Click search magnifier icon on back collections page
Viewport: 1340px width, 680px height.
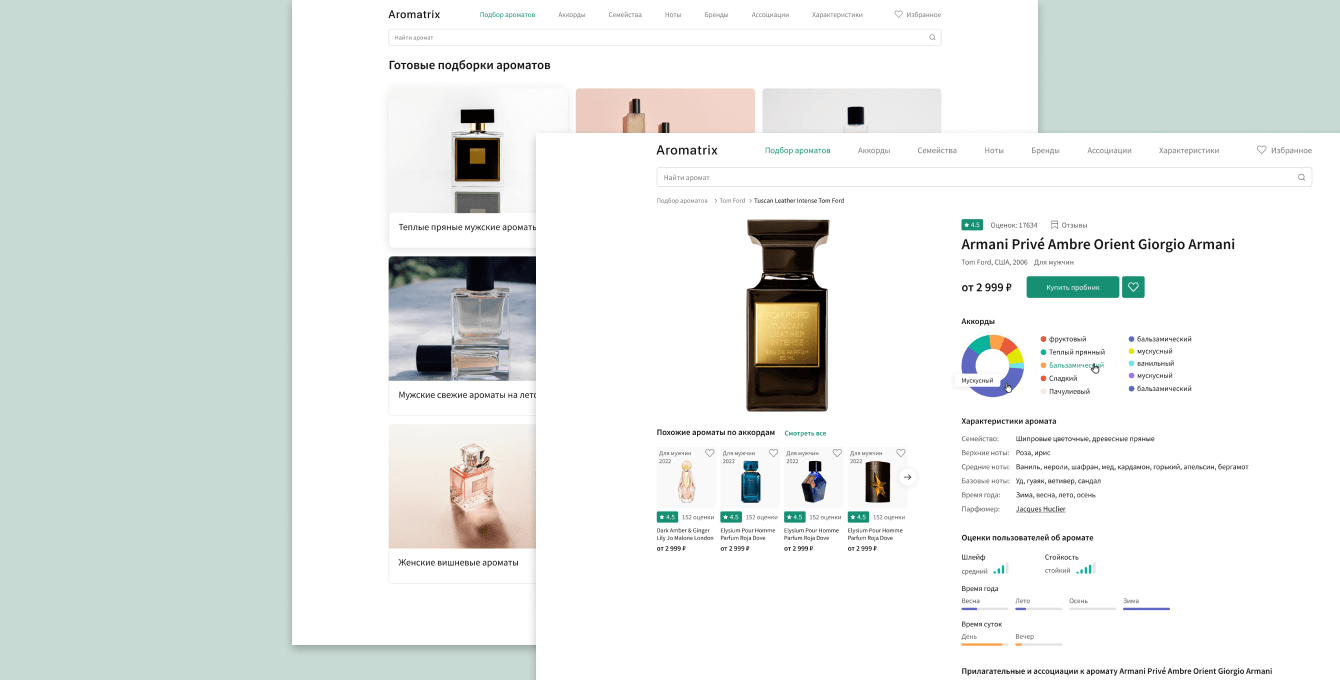click(932, 37)
